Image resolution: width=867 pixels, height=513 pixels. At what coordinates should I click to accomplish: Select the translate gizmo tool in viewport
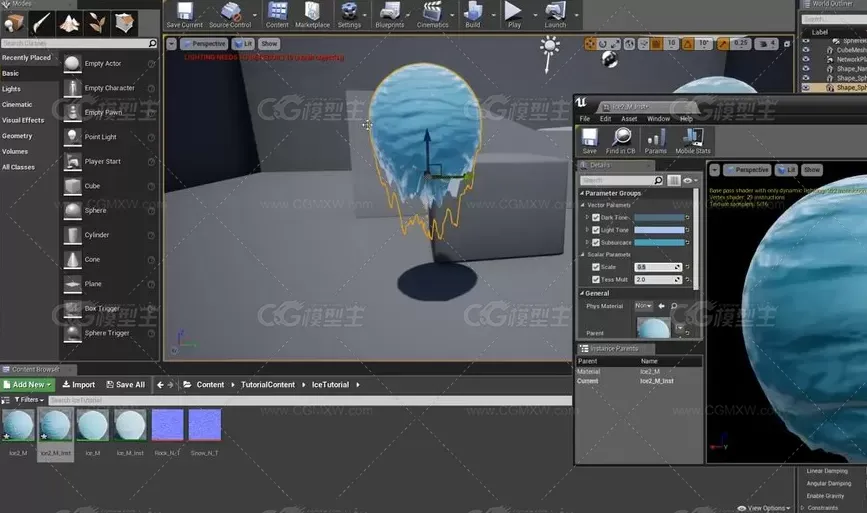coord(591,44)
